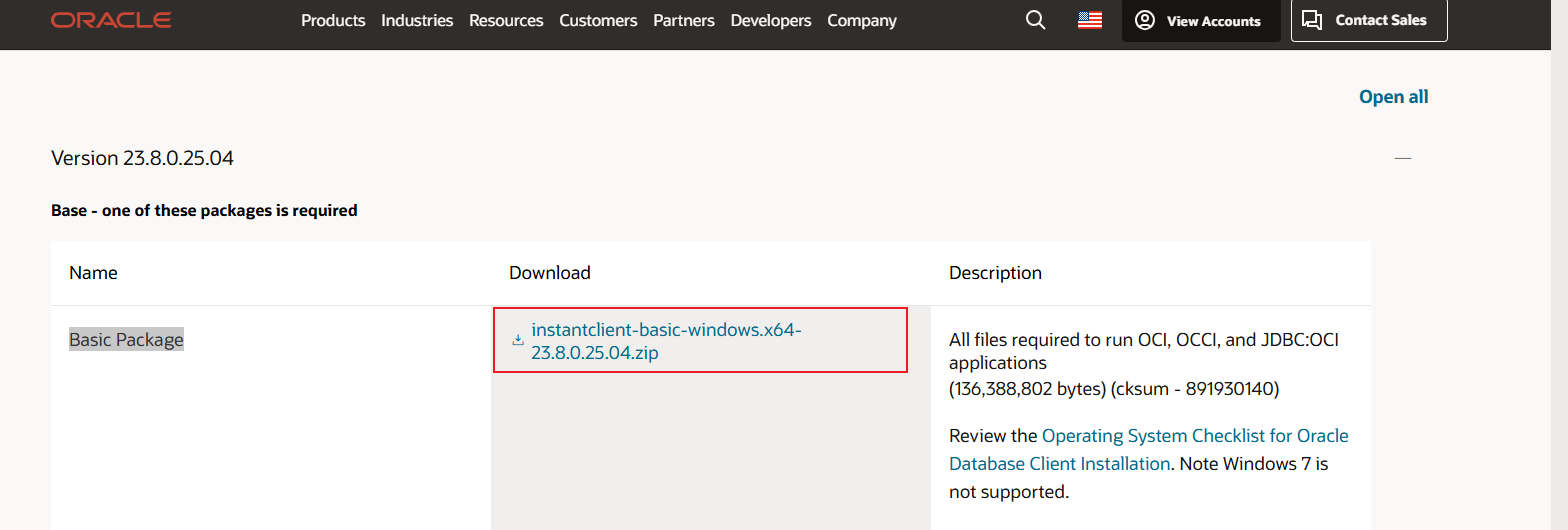Screen dimensions: 1568x530
Task: Select Customers in the navigation bar
Action: (598, 20)
